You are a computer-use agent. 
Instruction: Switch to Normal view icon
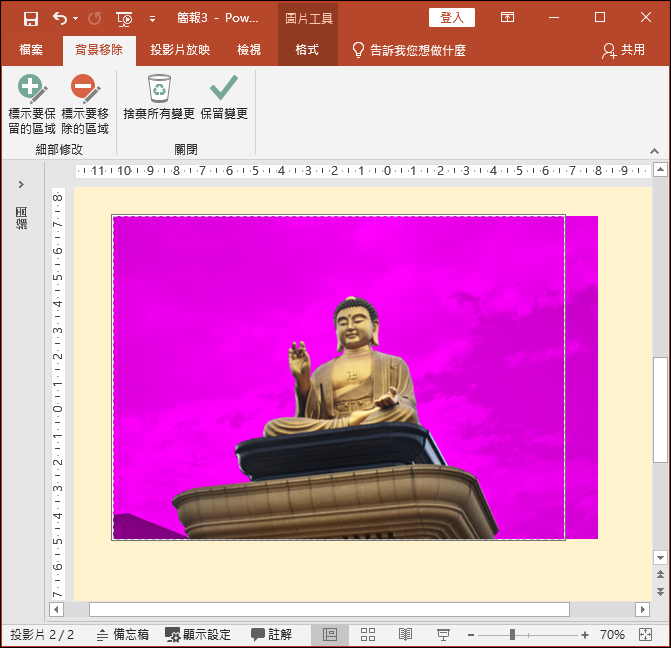click(330, 634)
